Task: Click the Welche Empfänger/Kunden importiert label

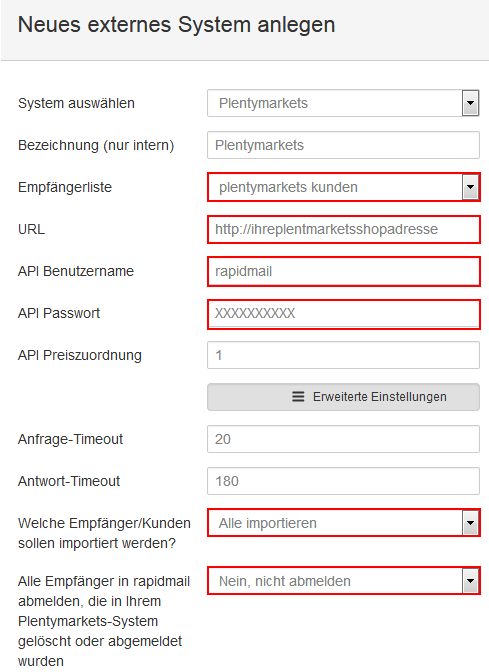Action: coord(104,533)
